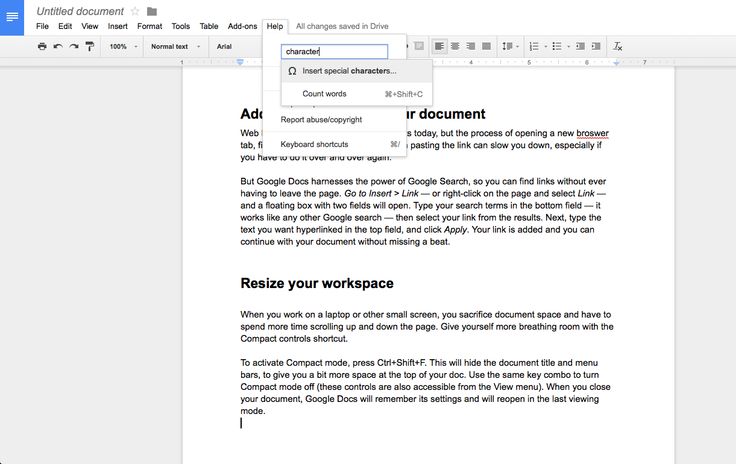Open Google Docs home via blue icon
736x464 pixels.
(12, 17)
